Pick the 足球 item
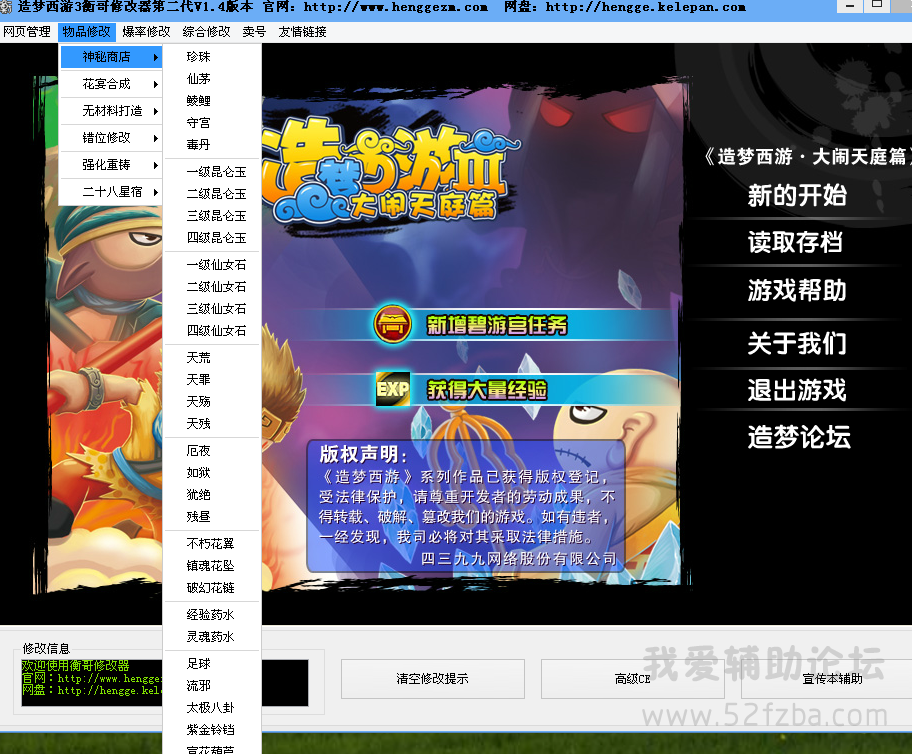Viewport: 912px width, 754px height. click(212, 663)
